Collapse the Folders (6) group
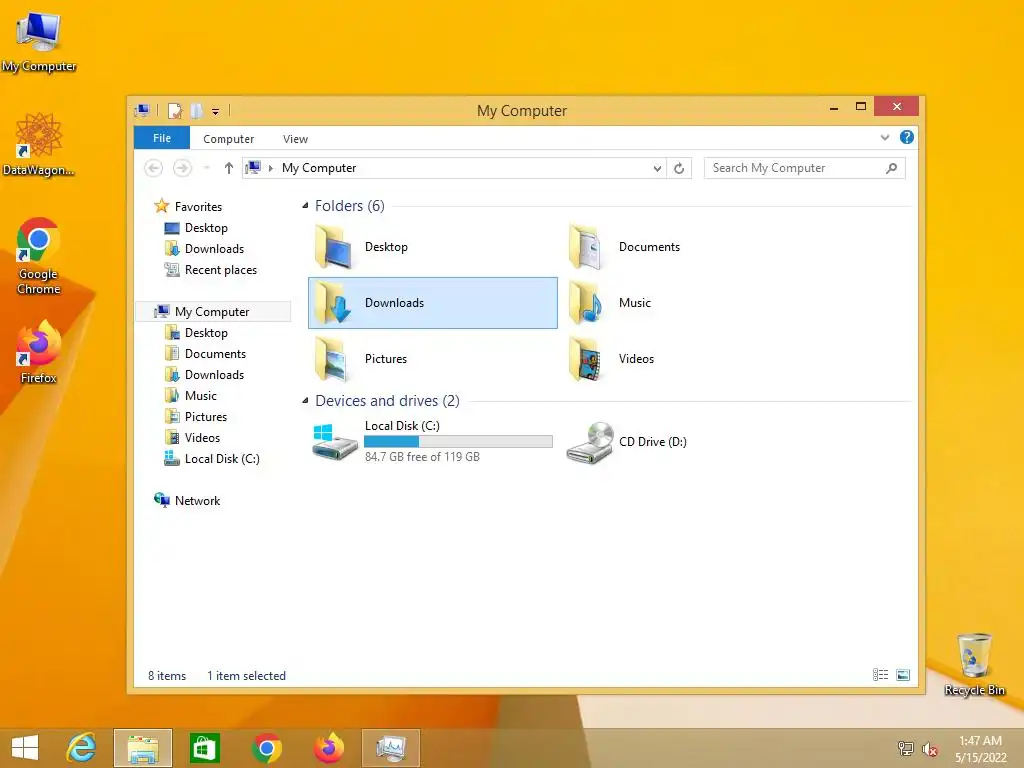This screenshot has width=1024, height=768. coord(305,206)
